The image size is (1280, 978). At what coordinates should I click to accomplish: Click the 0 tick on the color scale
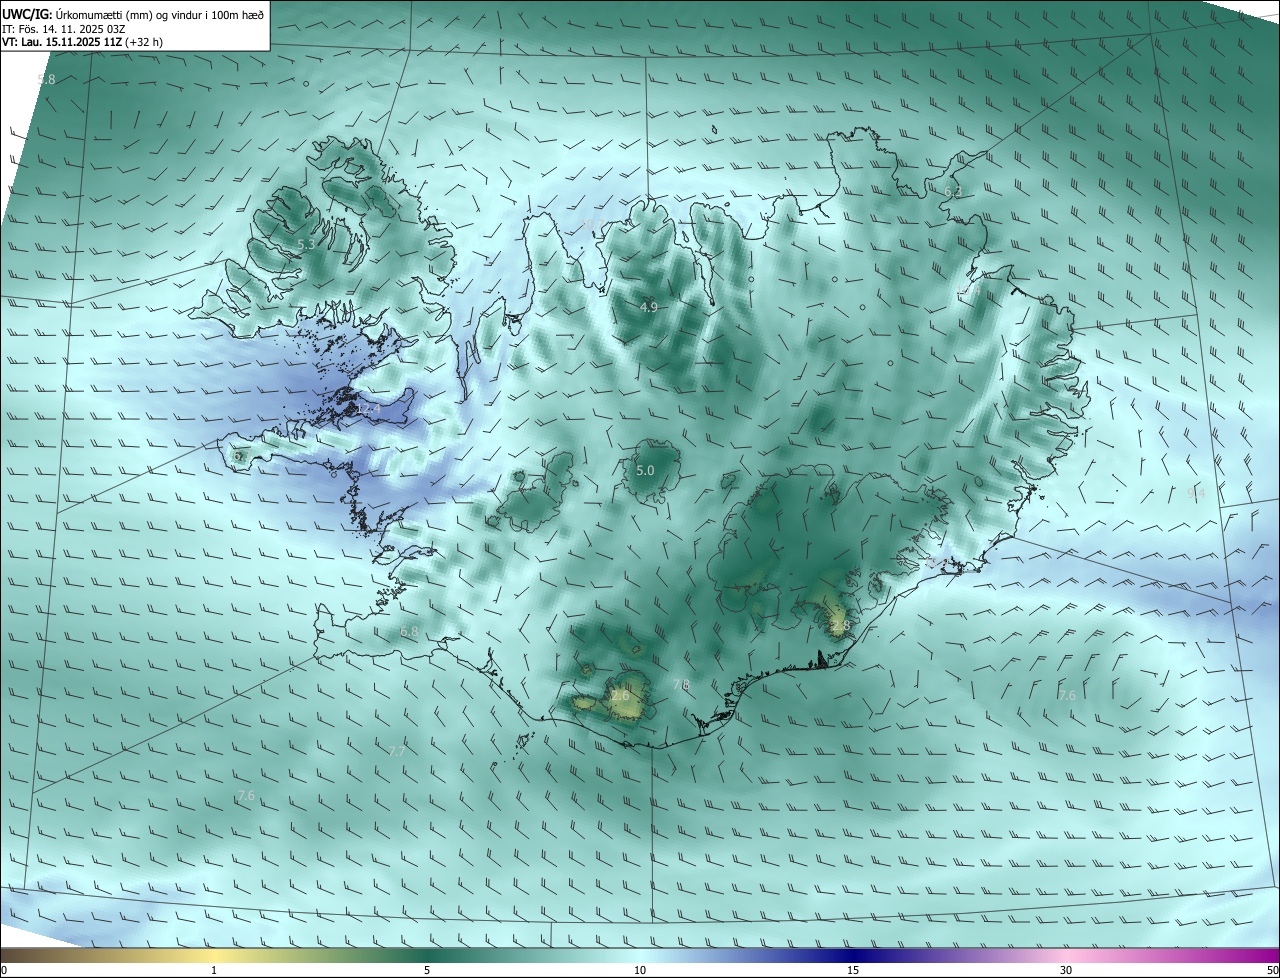[4, 970]
